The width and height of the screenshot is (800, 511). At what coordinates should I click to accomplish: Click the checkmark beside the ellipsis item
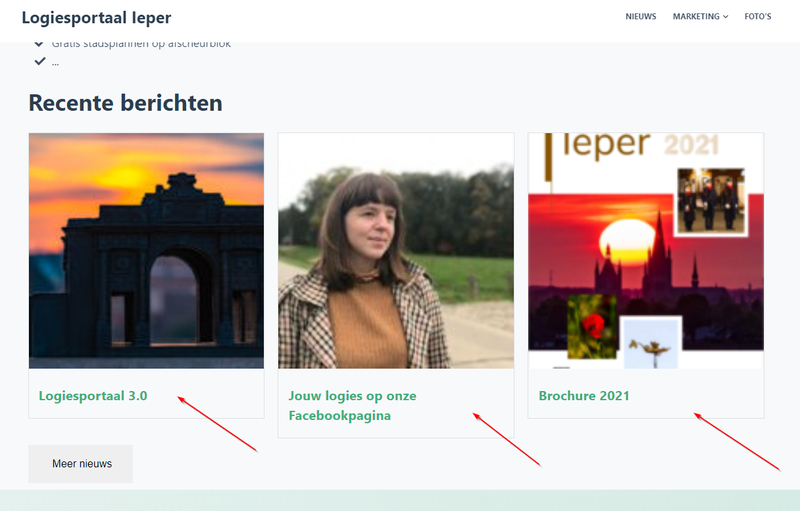coord(39,61)
